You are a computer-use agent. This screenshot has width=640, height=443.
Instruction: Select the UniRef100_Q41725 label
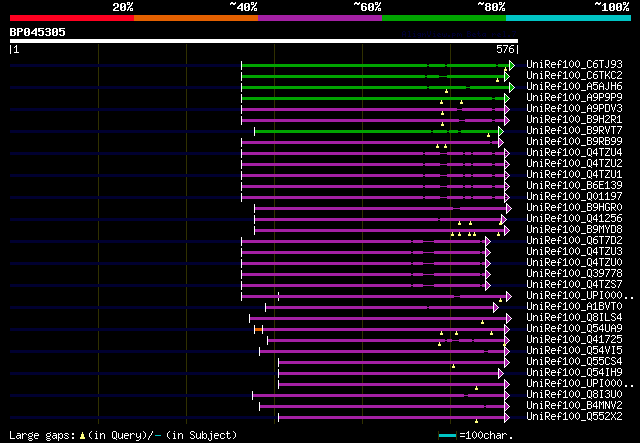574,340
